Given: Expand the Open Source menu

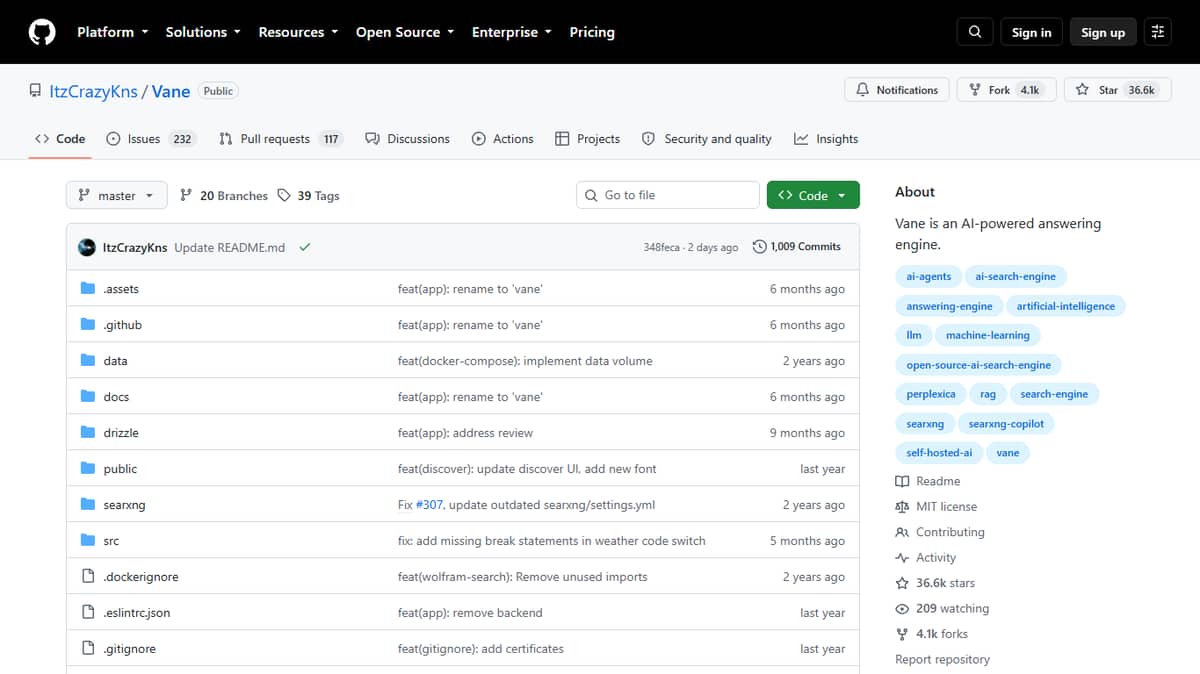Looking at the screenshot, I should [405, 32].
